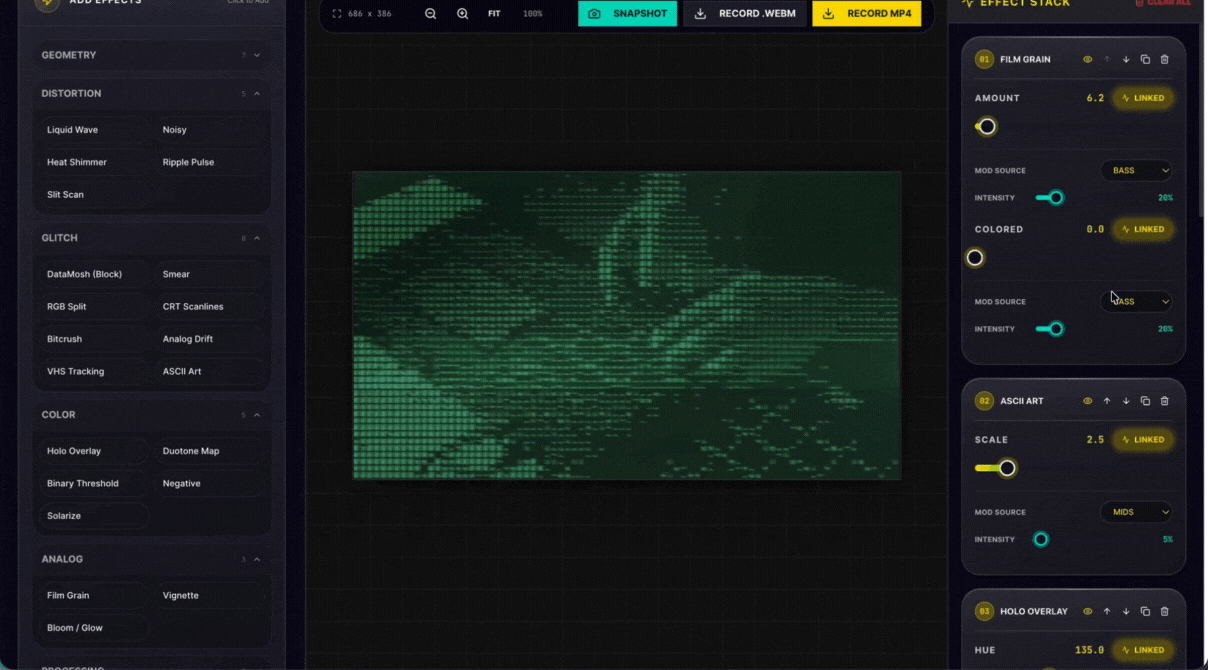
Task: Click the Record MP4 button
Action: (866, 14)
